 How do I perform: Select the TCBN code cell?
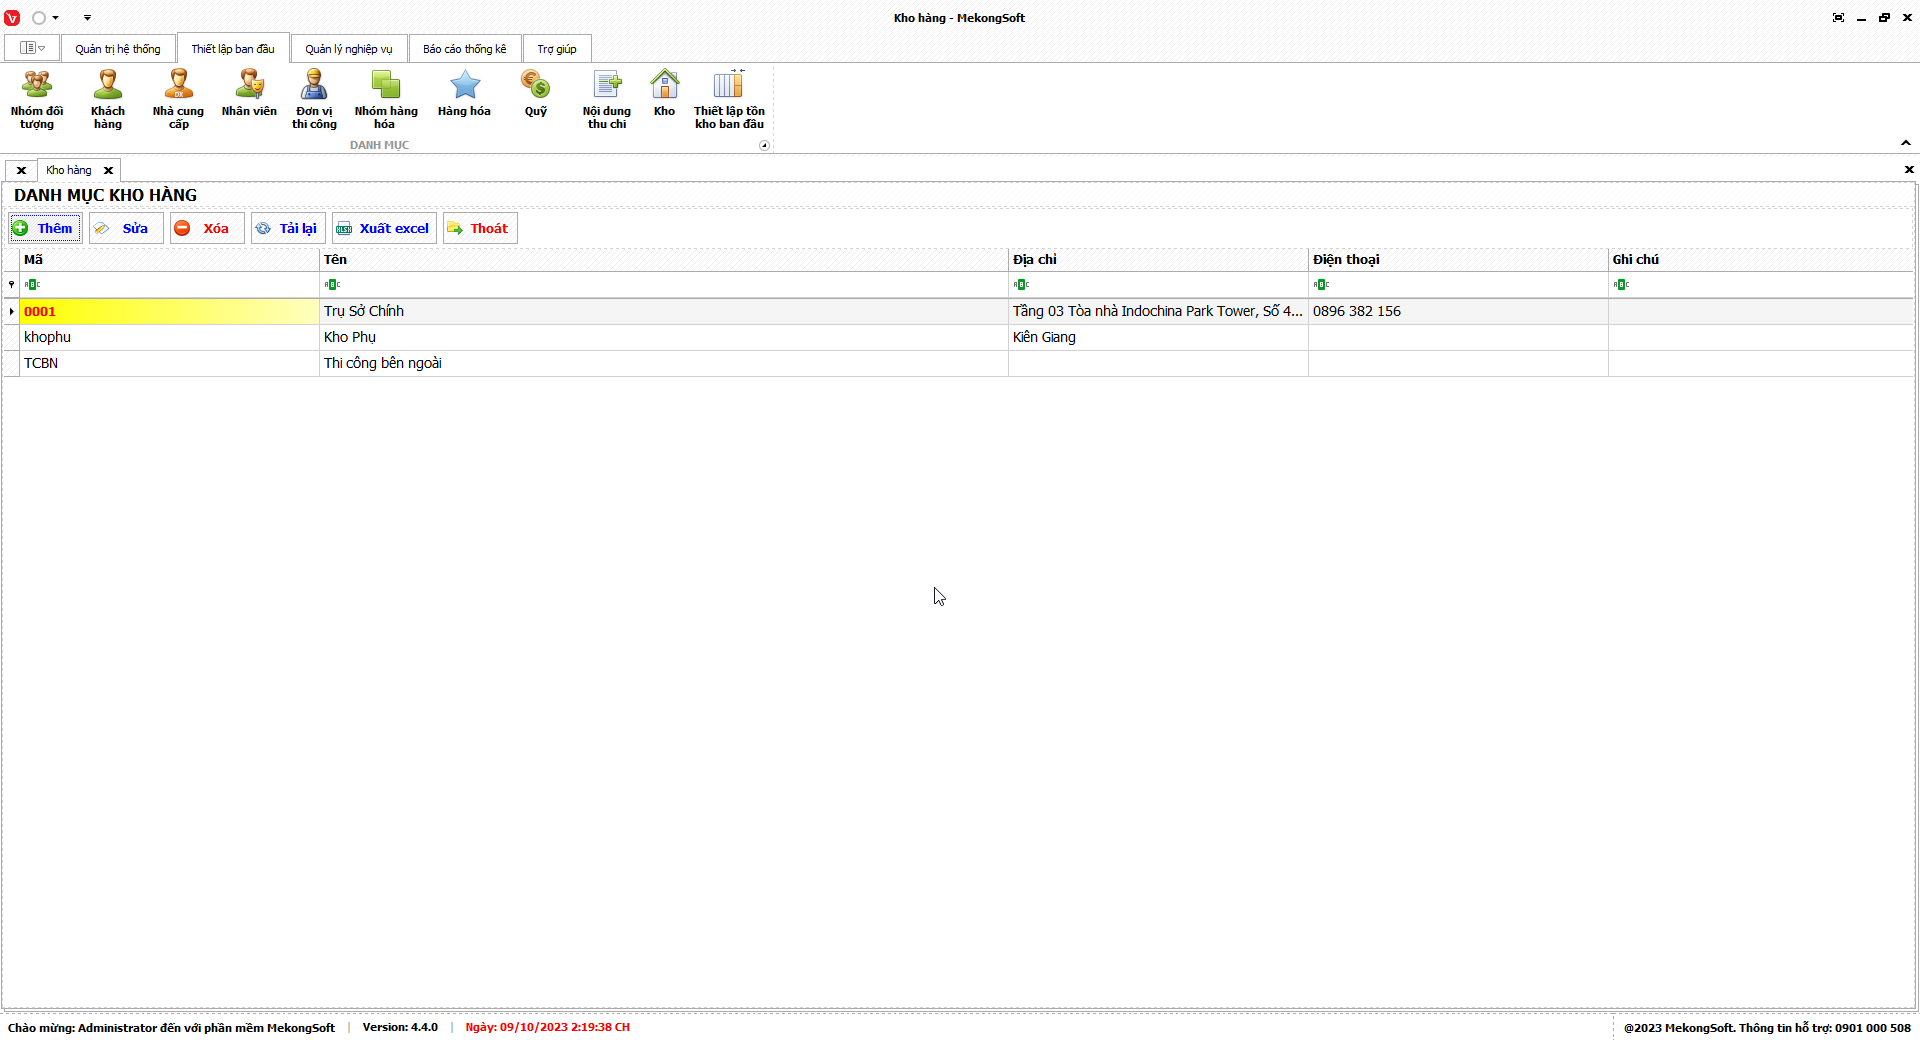pos(169,363)
